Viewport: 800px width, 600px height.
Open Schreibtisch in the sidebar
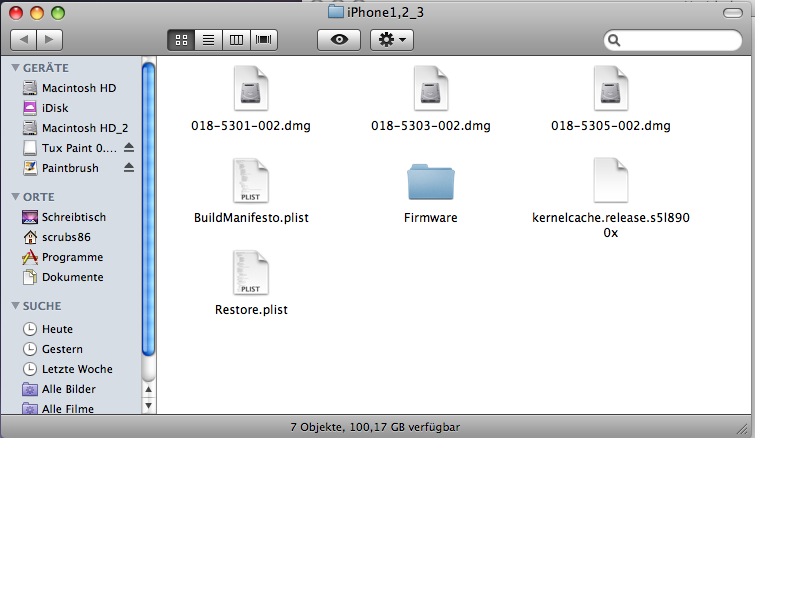[73, 217]
